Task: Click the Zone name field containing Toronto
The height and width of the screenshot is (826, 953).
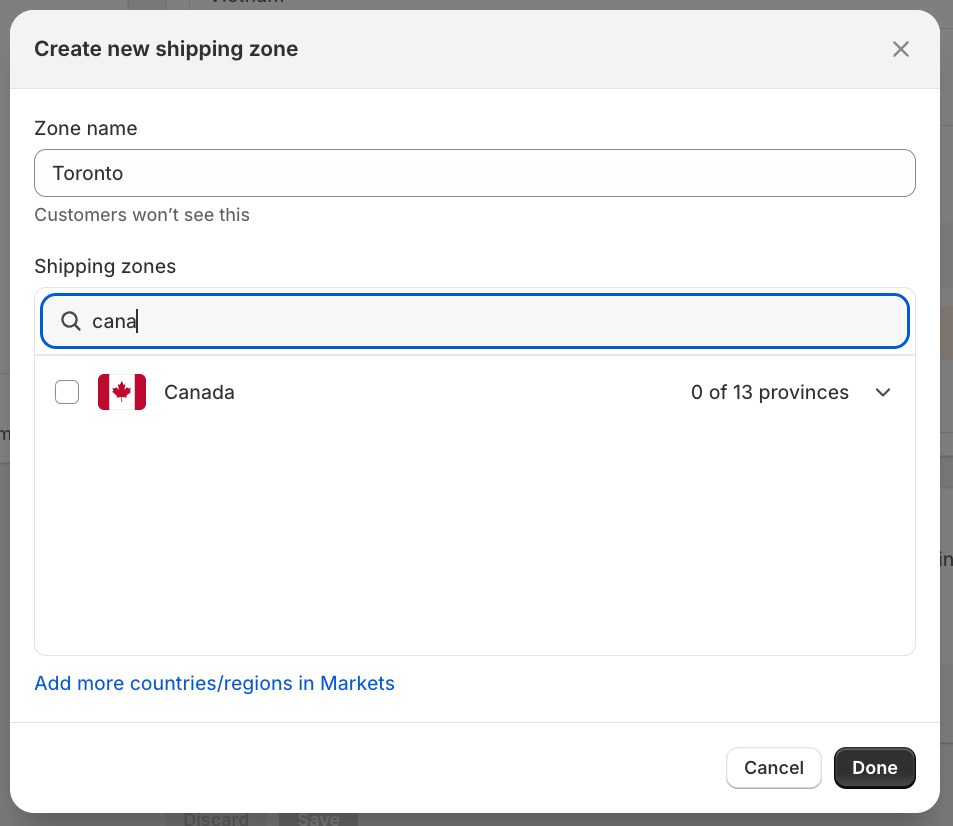Action: point(474,173)
